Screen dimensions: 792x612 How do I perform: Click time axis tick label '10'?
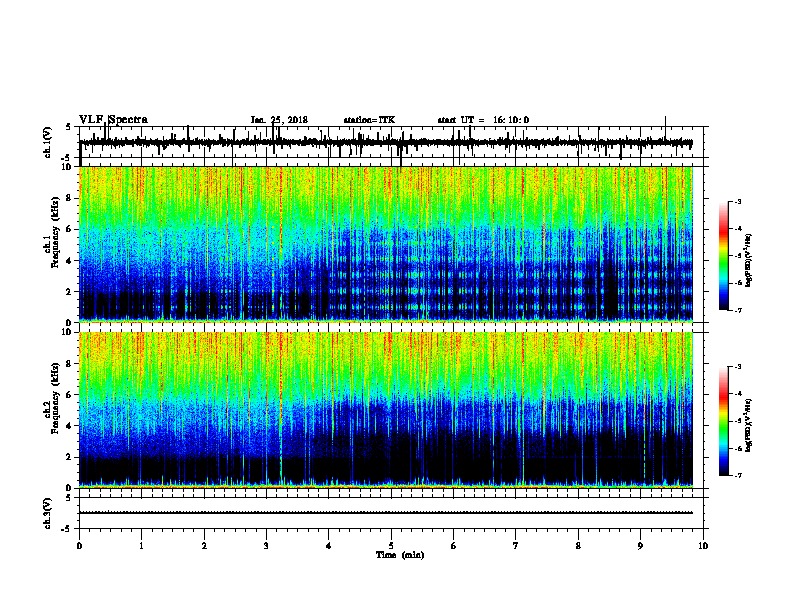[703, 546]
